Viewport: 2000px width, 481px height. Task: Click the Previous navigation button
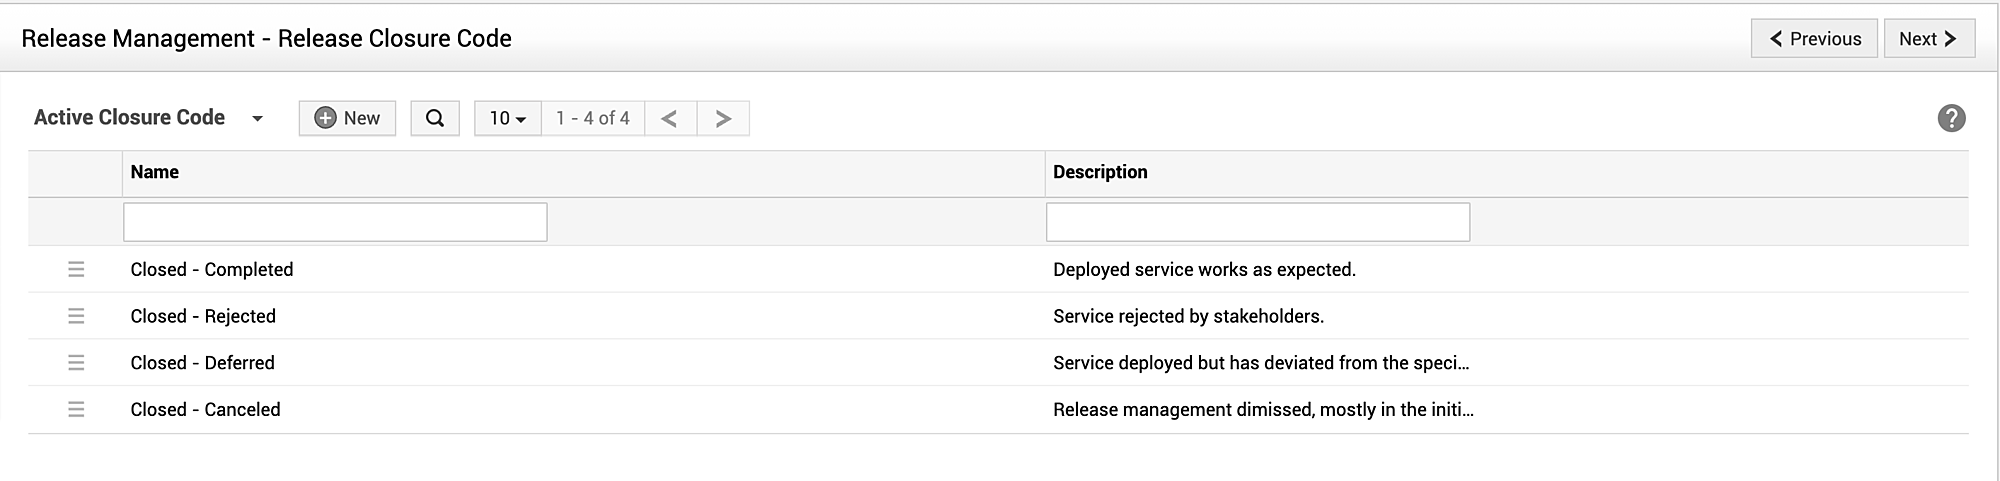(x=1814, y=39)
